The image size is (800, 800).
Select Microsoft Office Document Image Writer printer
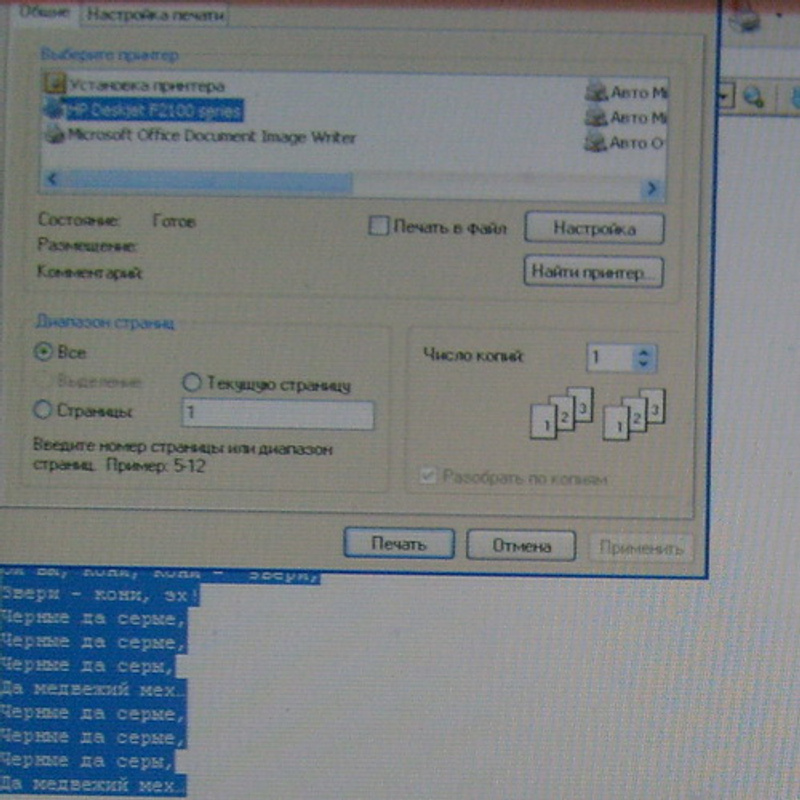(x=201, y=136)
